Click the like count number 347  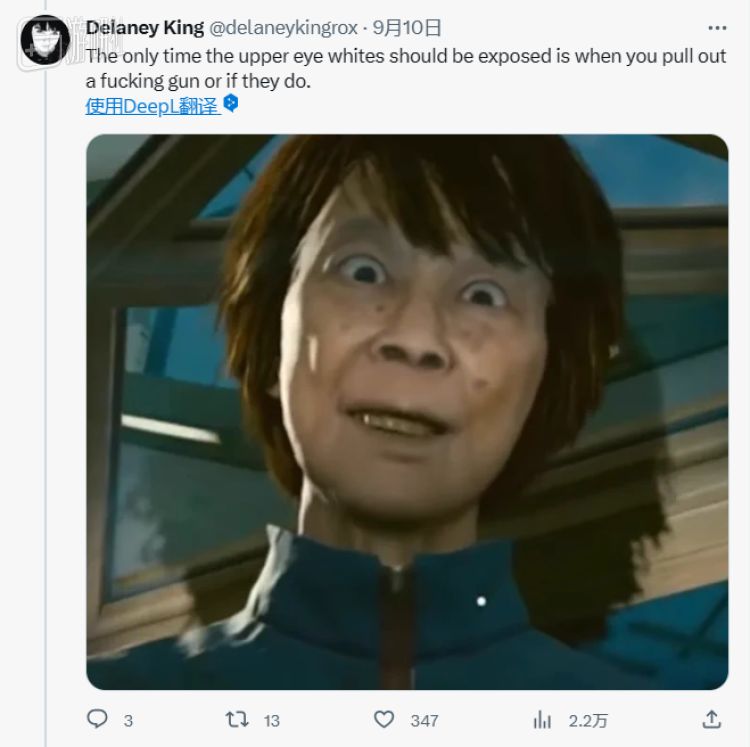(x=424, y=720)
